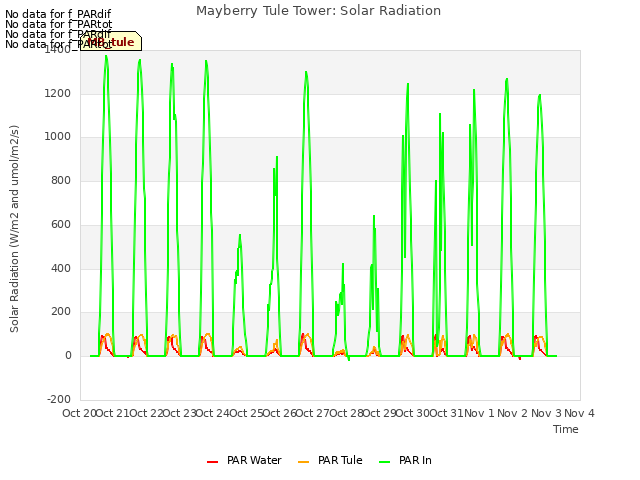Click the 1000 y-axis tick label
The width and height of the screenshot is (640, 480).
coord(58,137)
